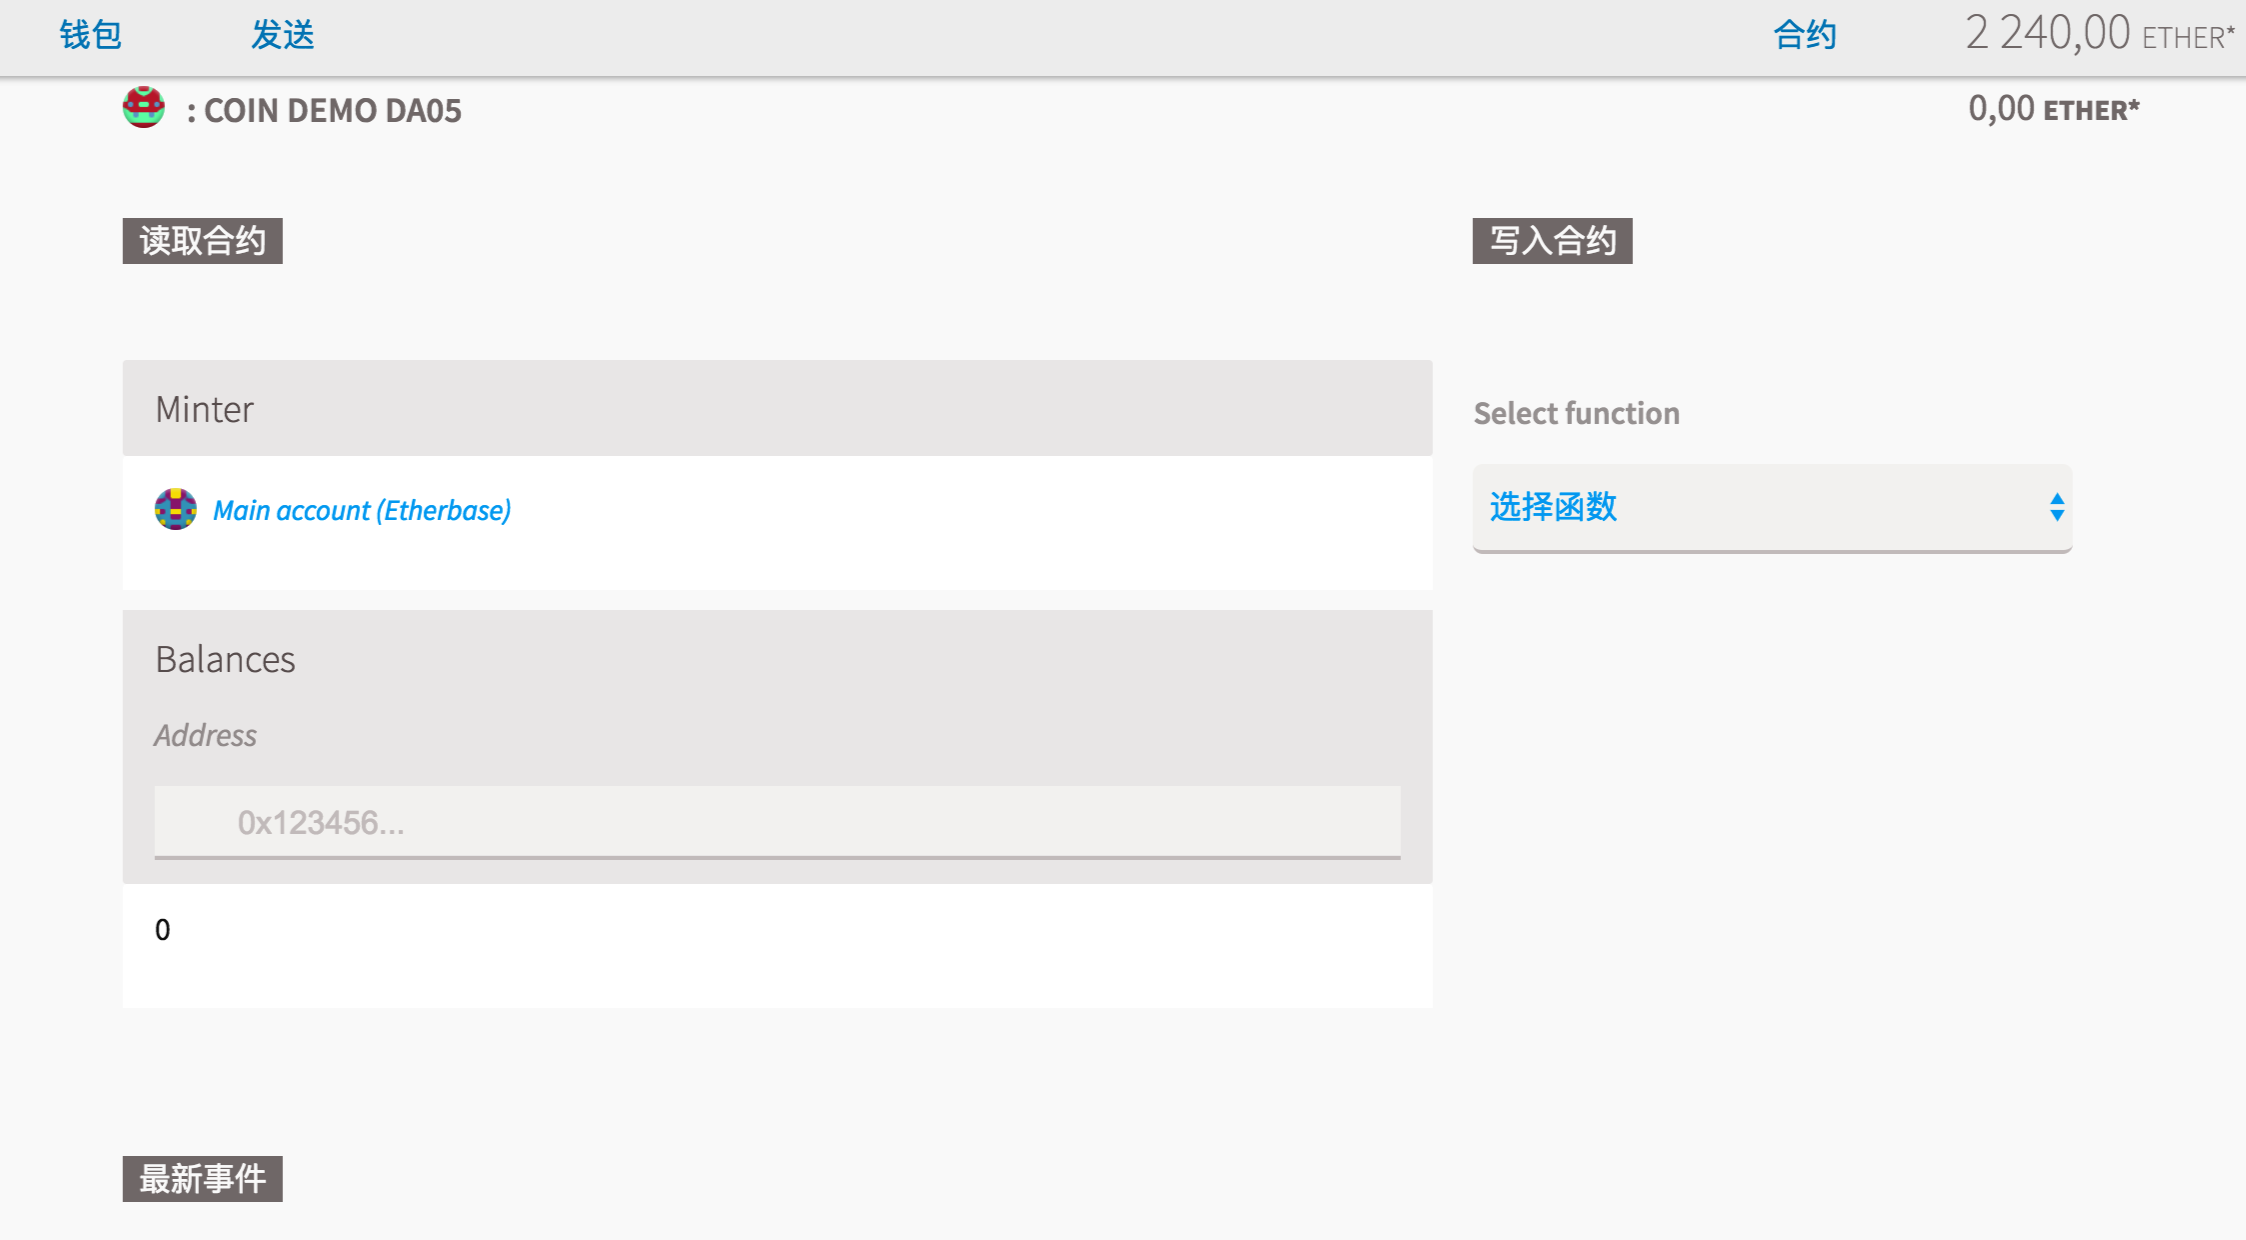This screenshot has width=2246, height=1240.
Task: Click the 2 240,00 ETHER total balance
Action: pyautogui.click(x=2098, y=34)
